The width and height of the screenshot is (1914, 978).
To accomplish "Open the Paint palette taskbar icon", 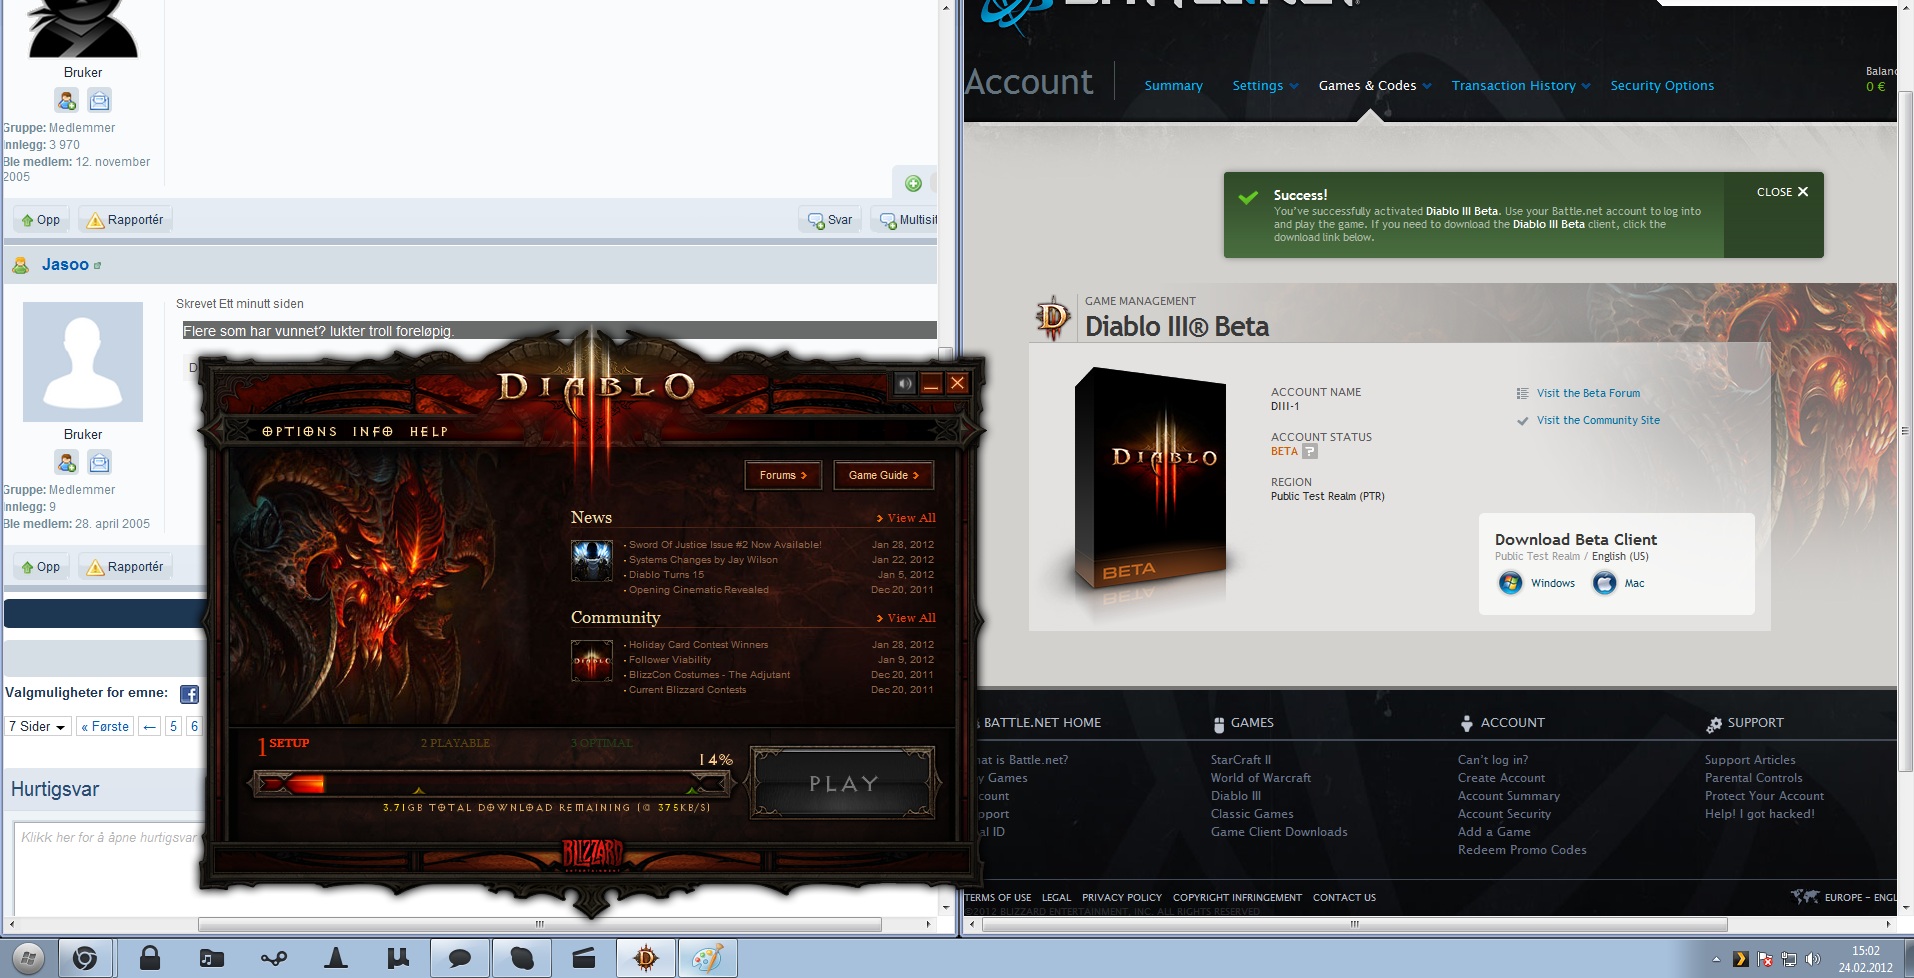I will 708,959.
